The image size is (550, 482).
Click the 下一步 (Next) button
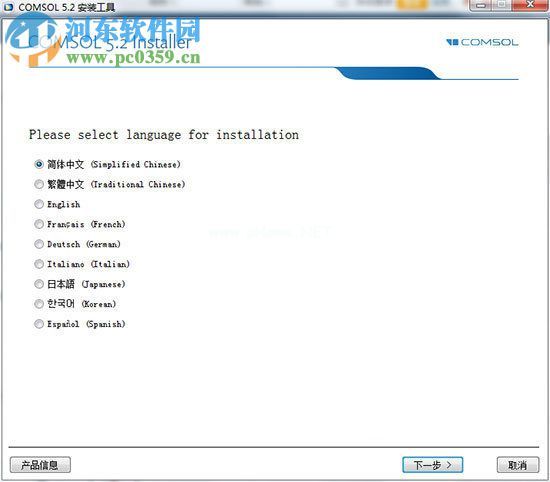[x=432, y=465]
